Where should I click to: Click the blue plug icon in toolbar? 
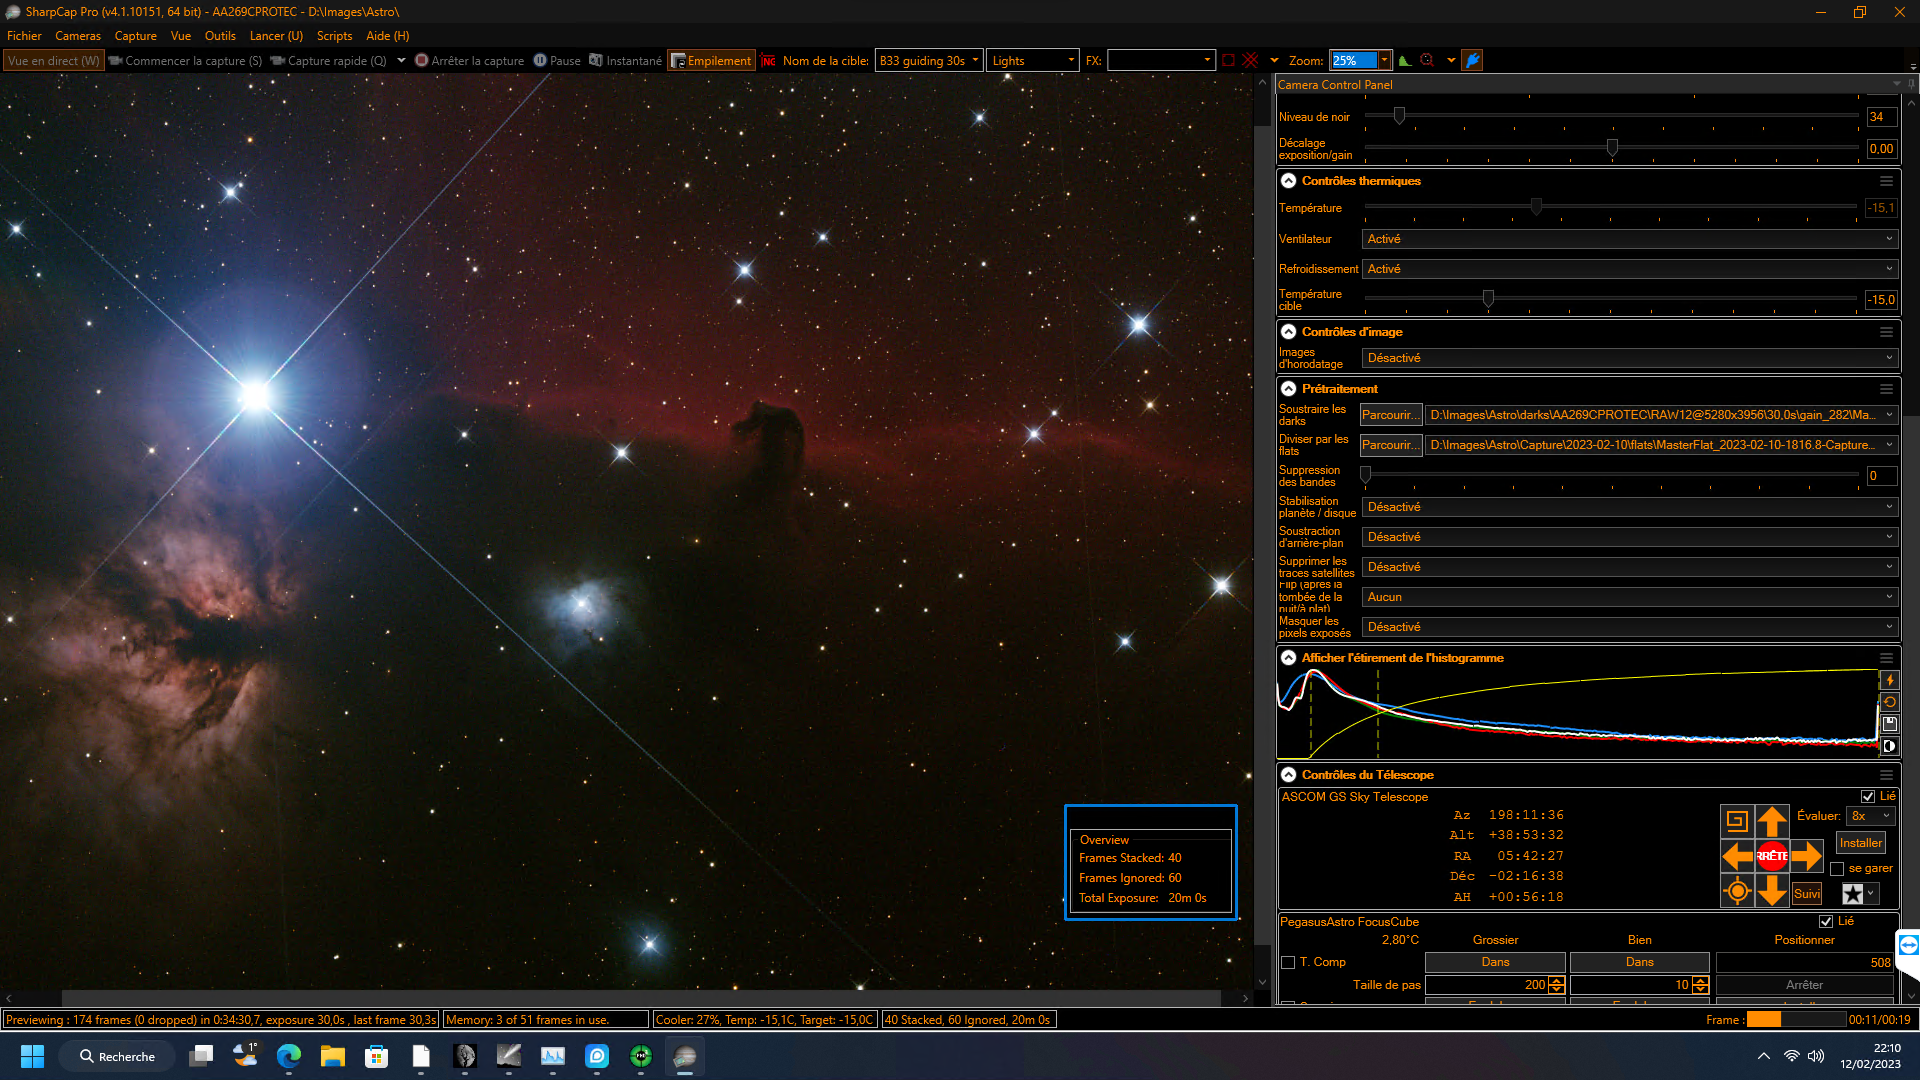tap(1472, 61)
